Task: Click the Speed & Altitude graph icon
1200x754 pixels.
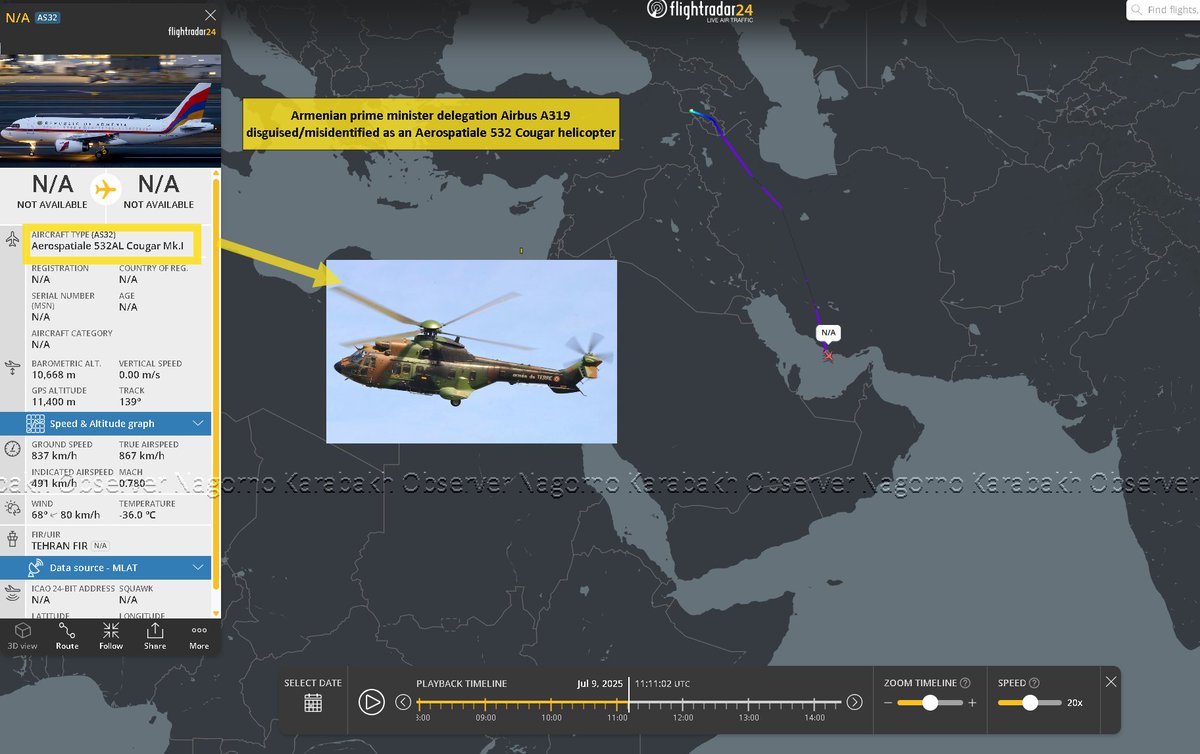Action: [36, 424]
